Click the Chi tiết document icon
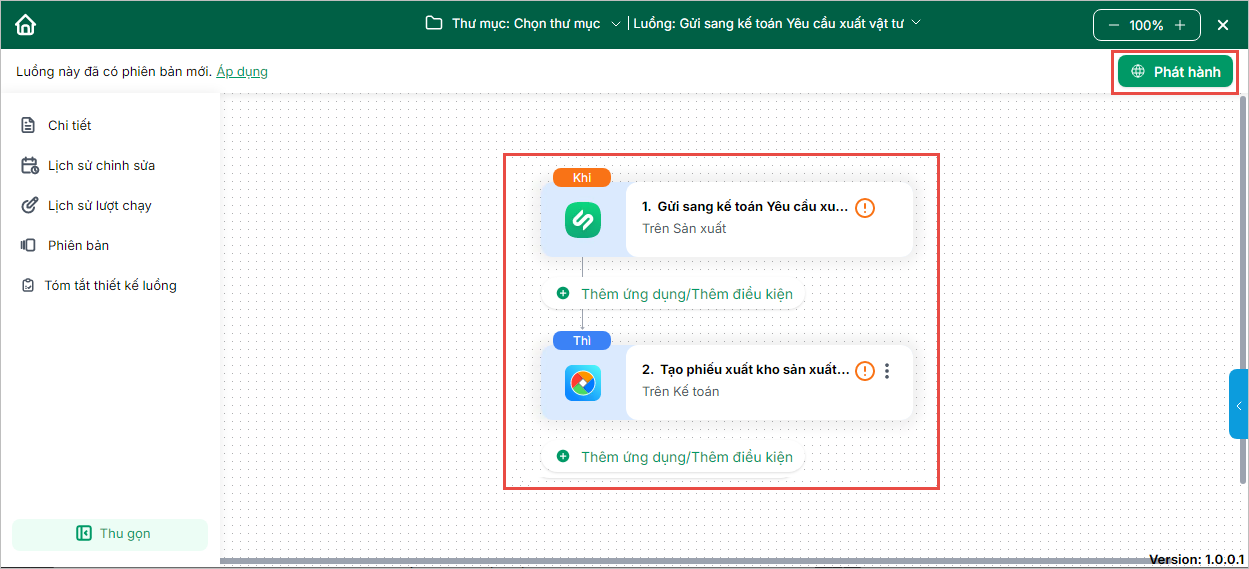 [x=28, y=125]
